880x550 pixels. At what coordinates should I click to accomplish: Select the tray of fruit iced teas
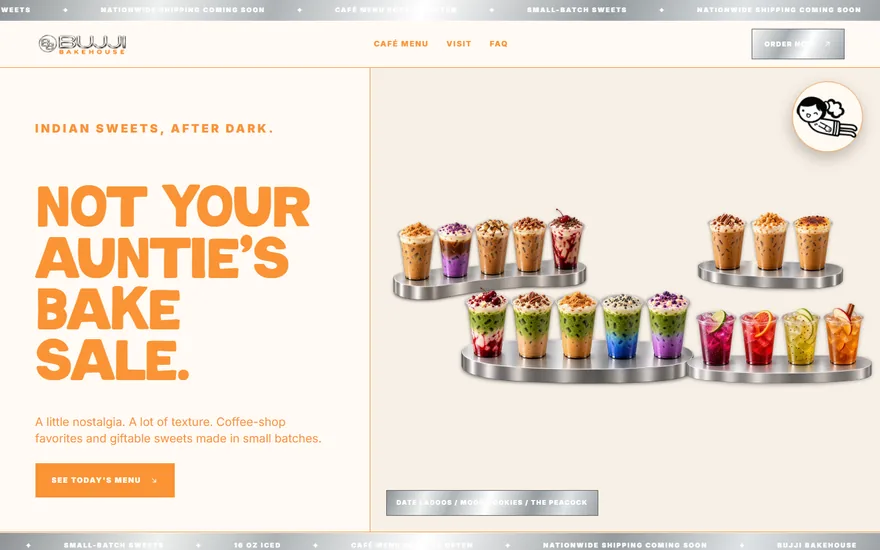[779, 344]
